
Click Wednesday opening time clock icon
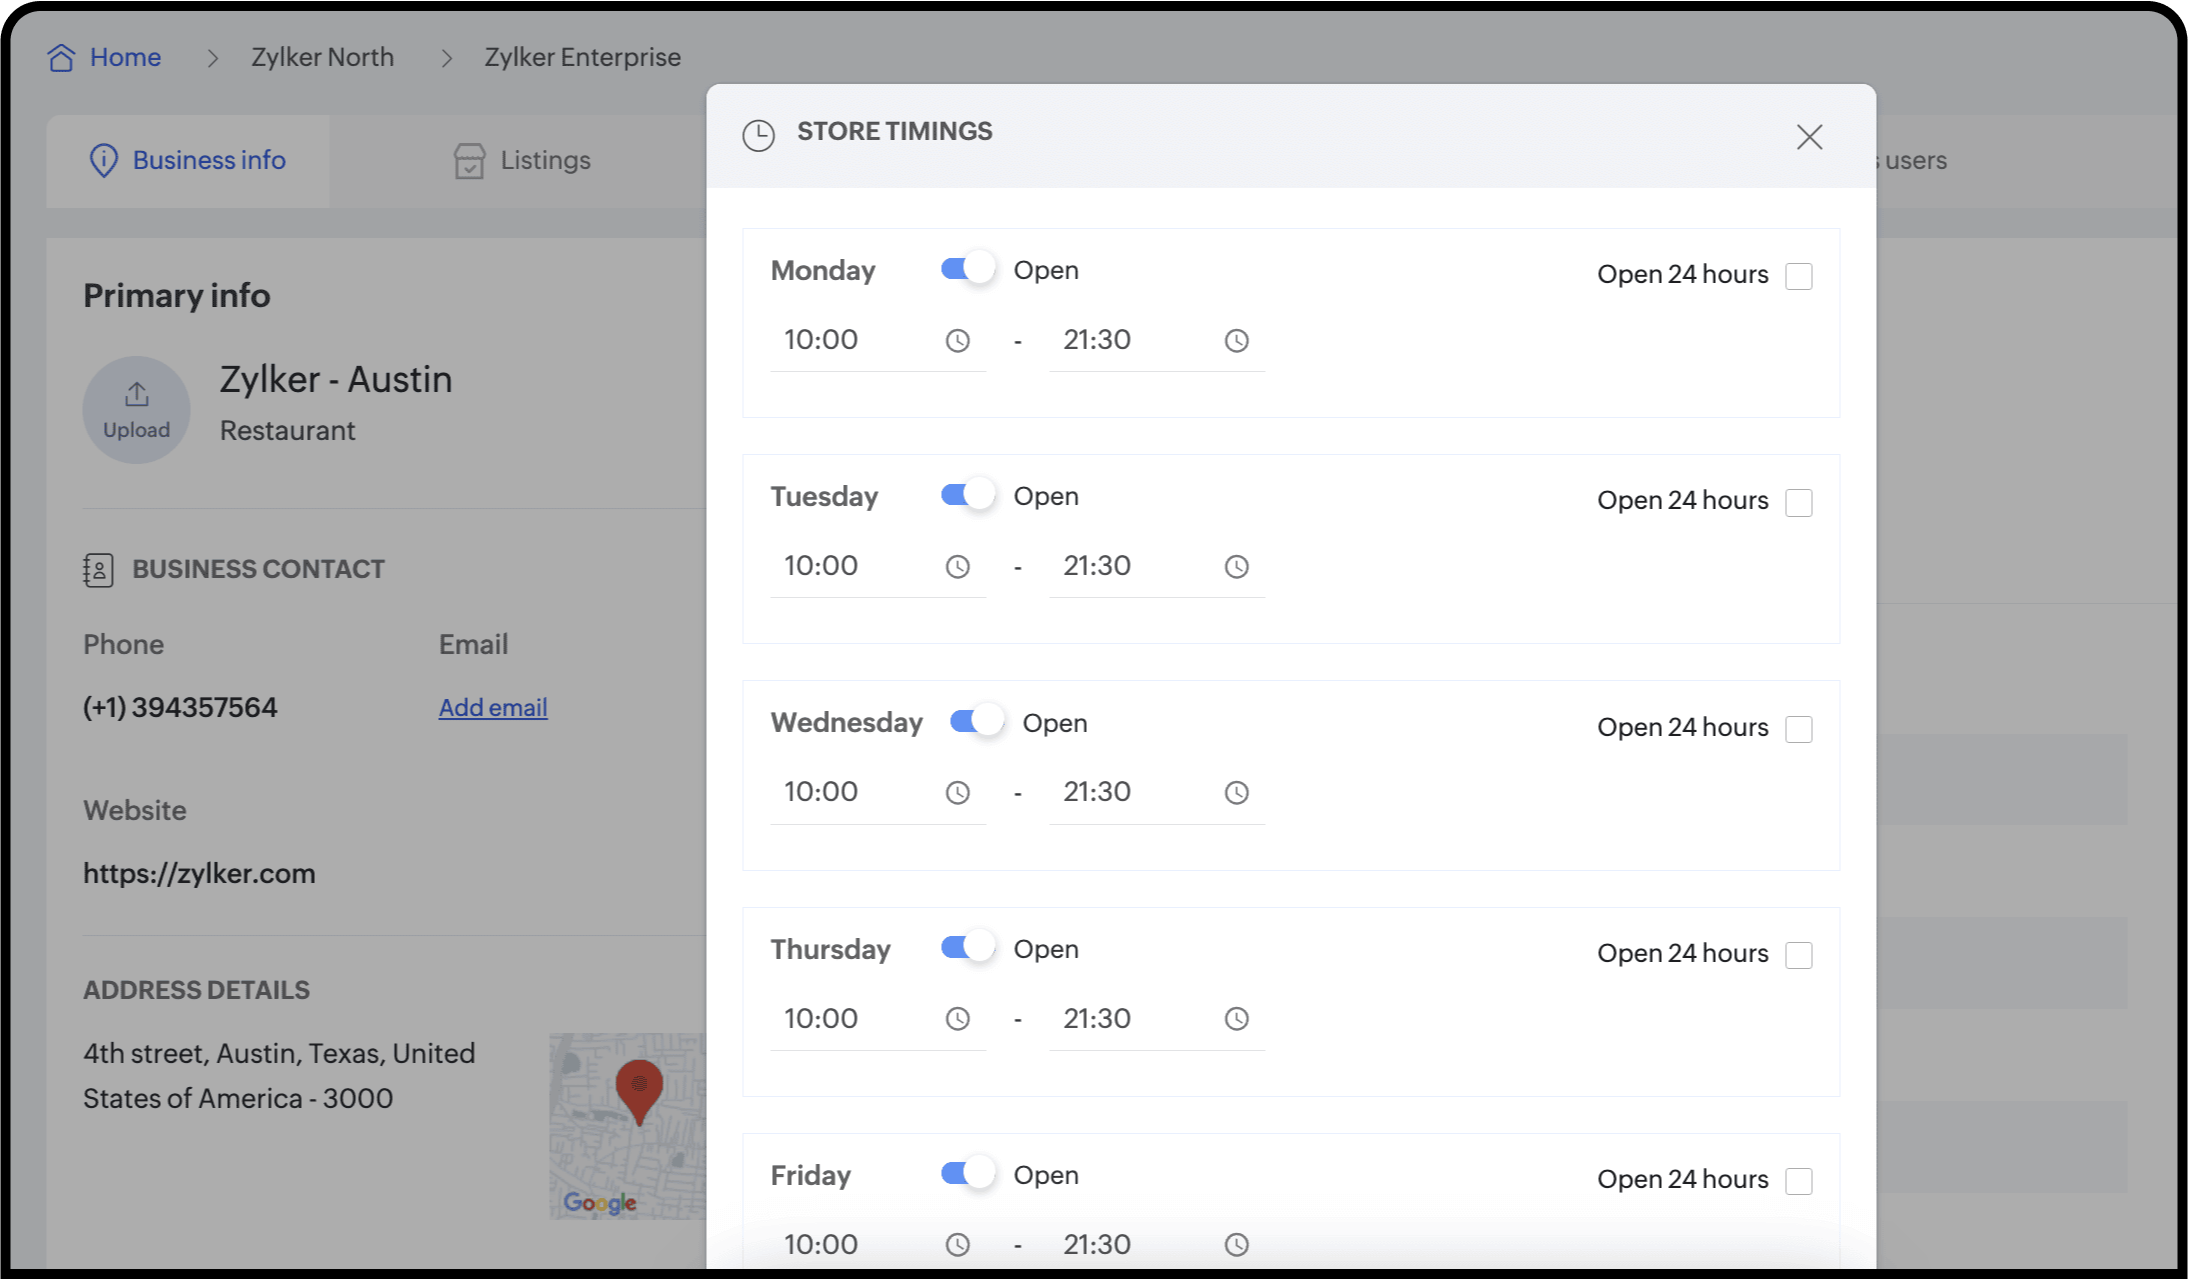tap(957, 793)
